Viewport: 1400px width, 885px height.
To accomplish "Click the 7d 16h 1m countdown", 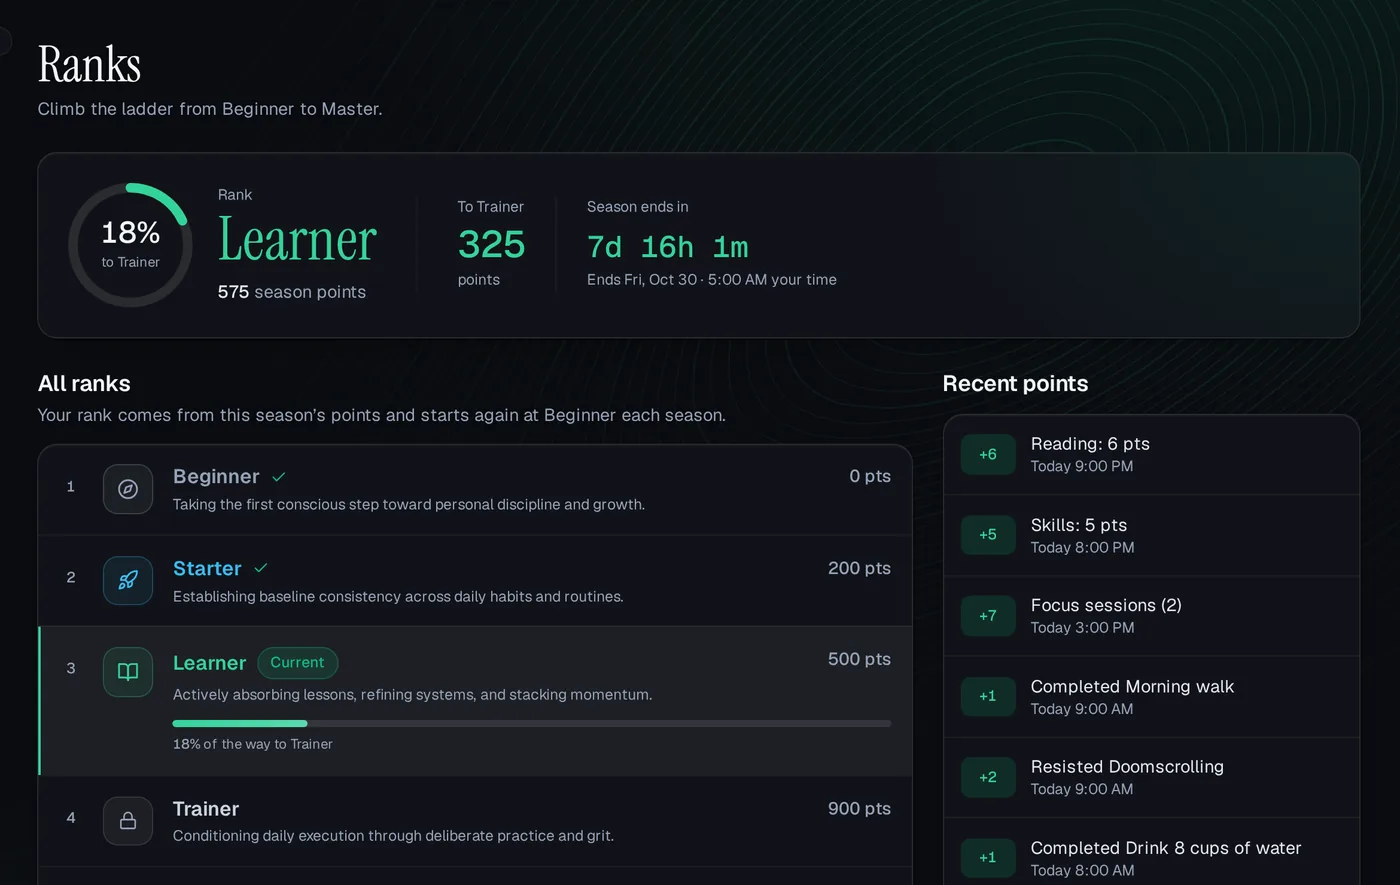I will tap(667, 247).
